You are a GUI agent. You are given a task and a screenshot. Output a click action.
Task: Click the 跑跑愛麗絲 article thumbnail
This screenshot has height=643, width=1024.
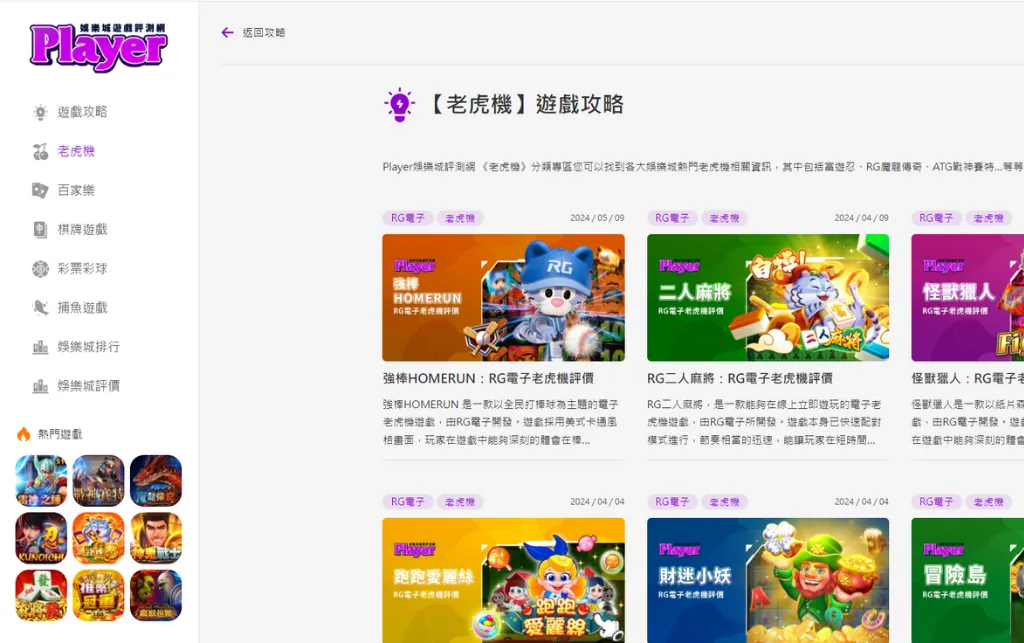tap(503, 580)
